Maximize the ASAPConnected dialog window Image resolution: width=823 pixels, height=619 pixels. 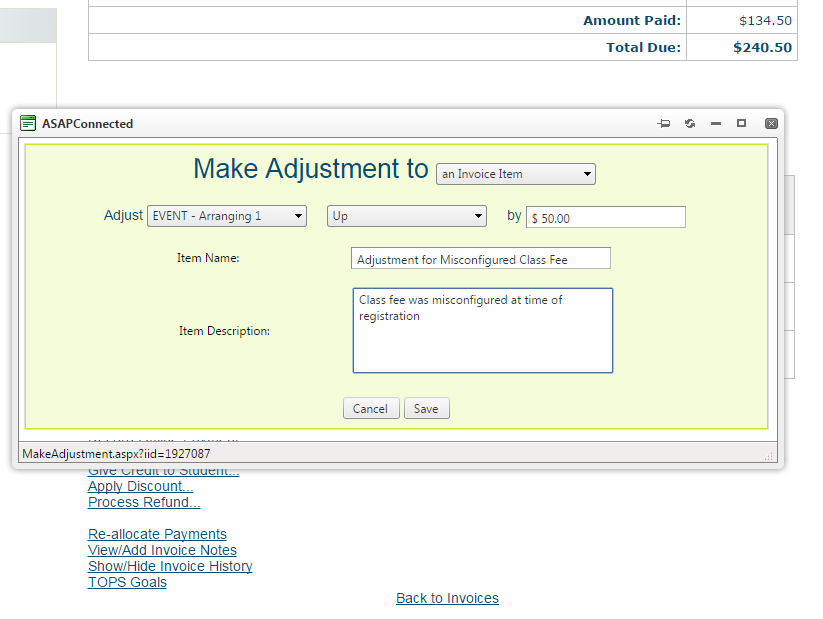click(742, 124)
